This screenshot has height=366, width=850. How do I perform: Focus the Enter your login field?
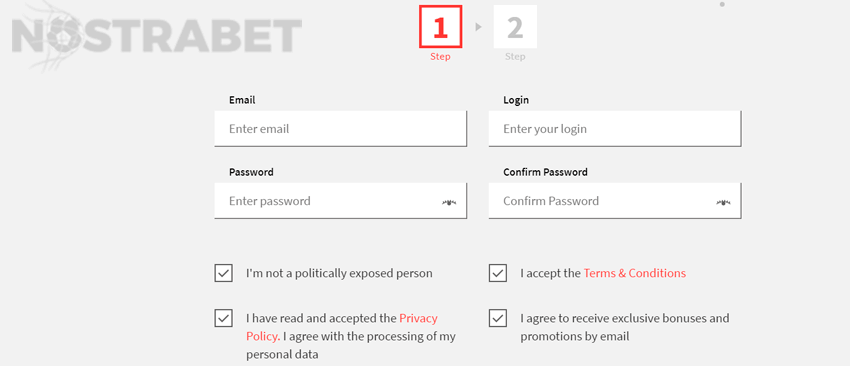(x=615, y=129)
